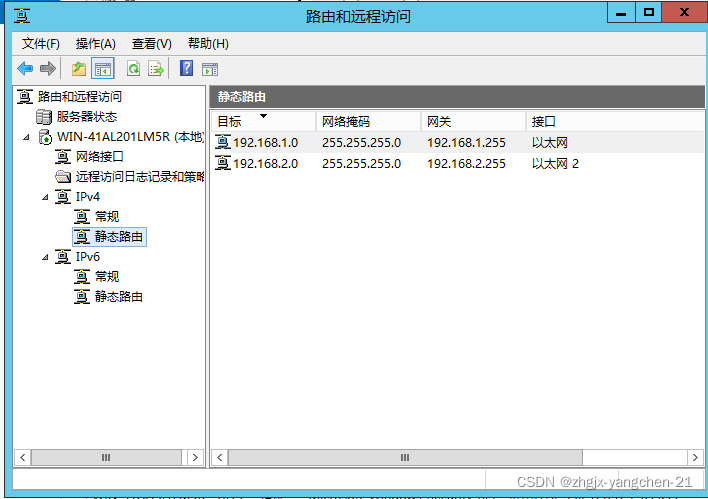Select 路由和远程访问 root in tree
This screenshot has height=499, width=708.
coord(80,97)
